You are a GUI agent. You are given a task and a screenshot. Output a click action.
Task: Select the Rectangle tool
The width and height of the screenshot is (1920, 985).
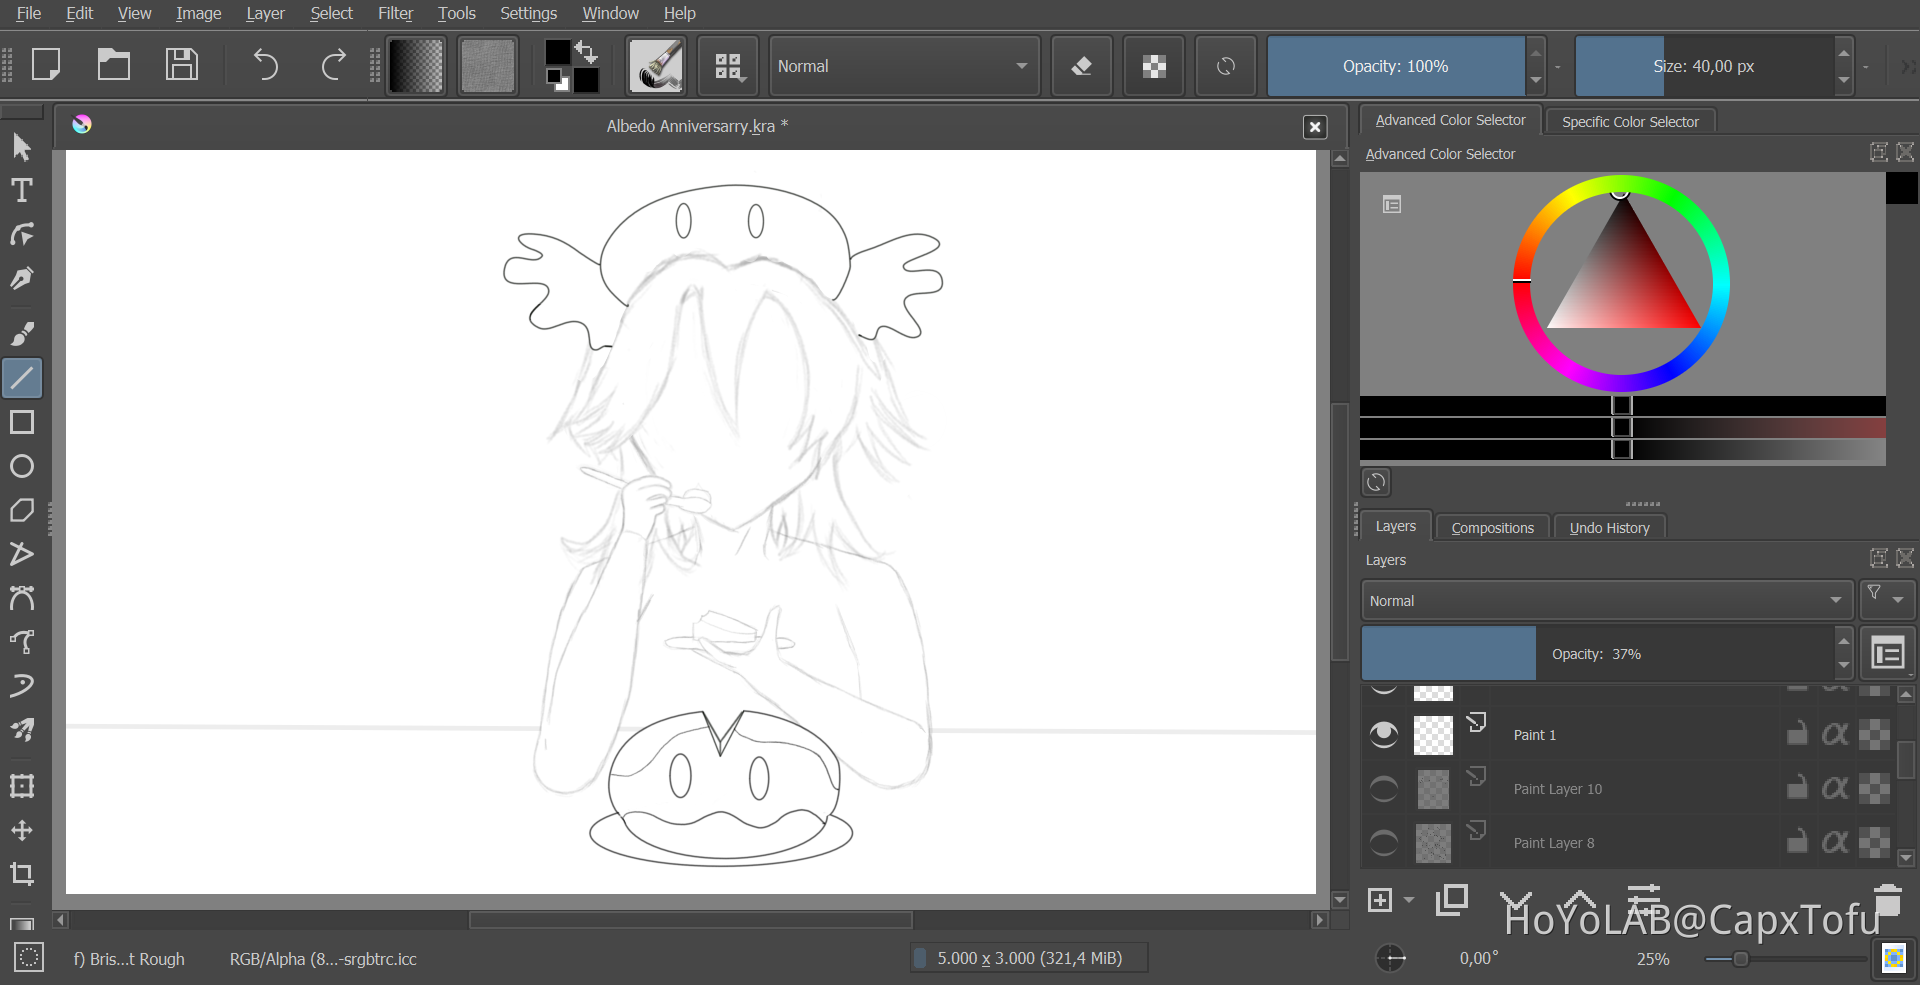point(22,422)
